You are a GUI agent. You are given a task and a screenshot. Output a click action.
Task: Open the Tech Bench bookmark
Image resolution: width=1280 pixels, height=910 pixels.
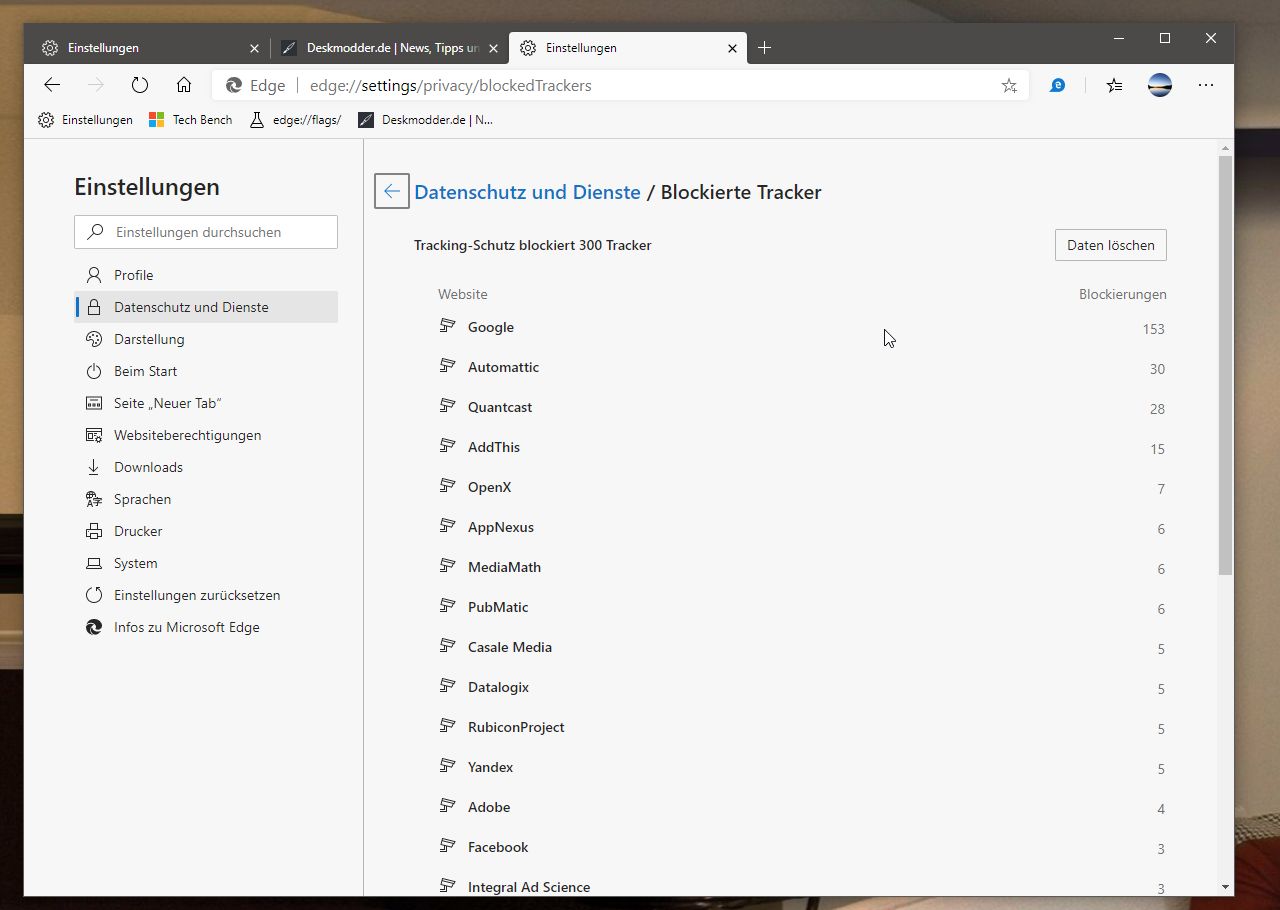coord(190,120)
